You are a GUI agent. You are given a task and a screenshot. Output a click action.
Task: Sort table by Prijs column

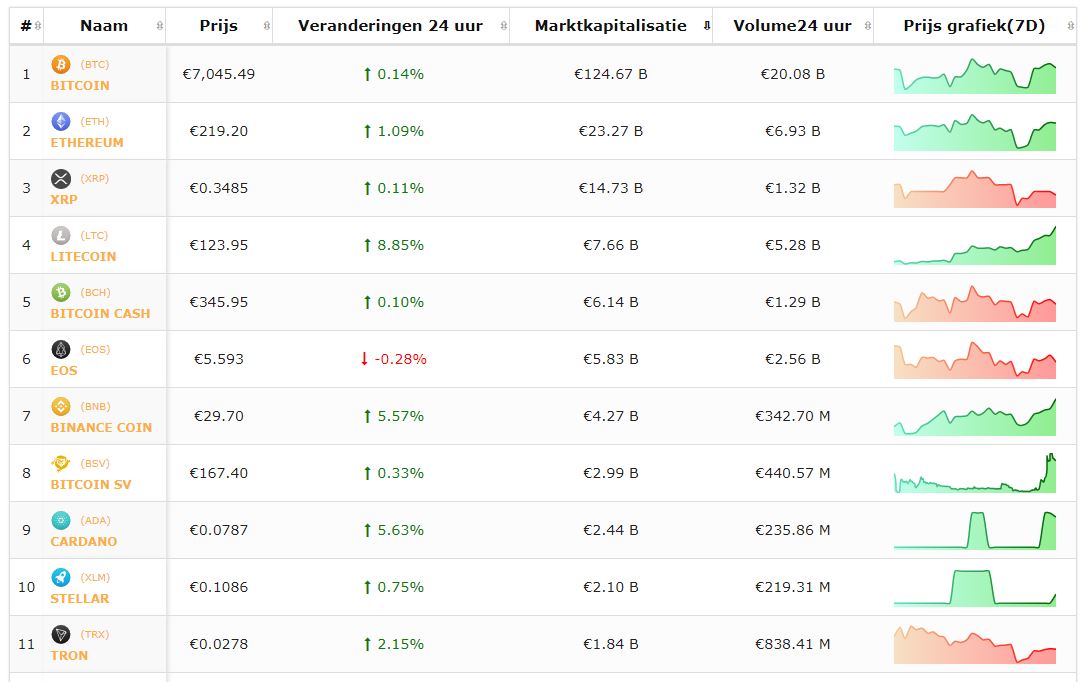[x=218, y=26]
